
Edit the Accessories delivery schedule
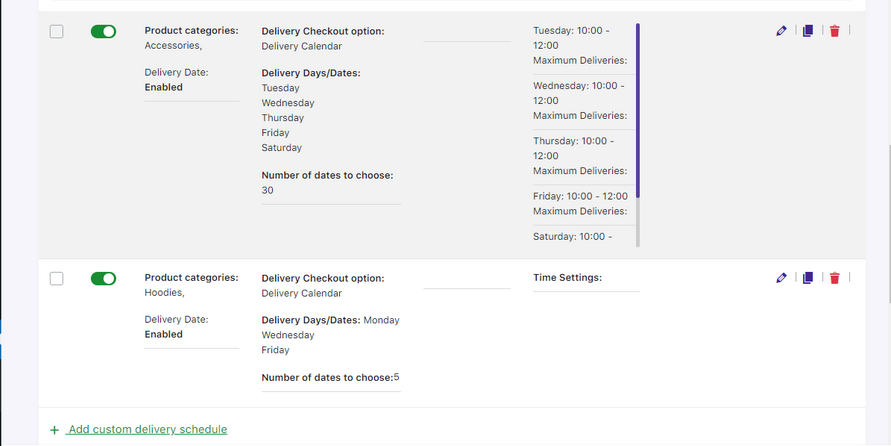tap(781, 31)
